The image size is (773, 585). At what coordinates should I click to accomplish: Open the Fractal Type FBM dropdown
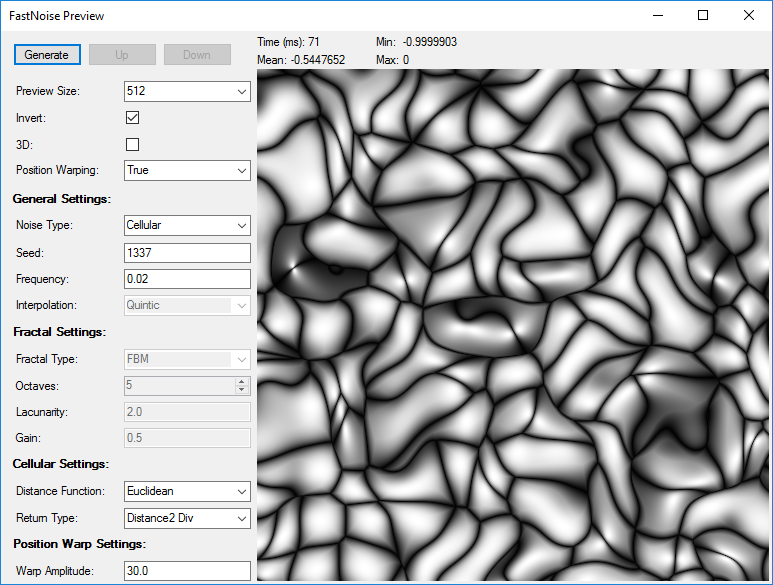pos(187,359)
